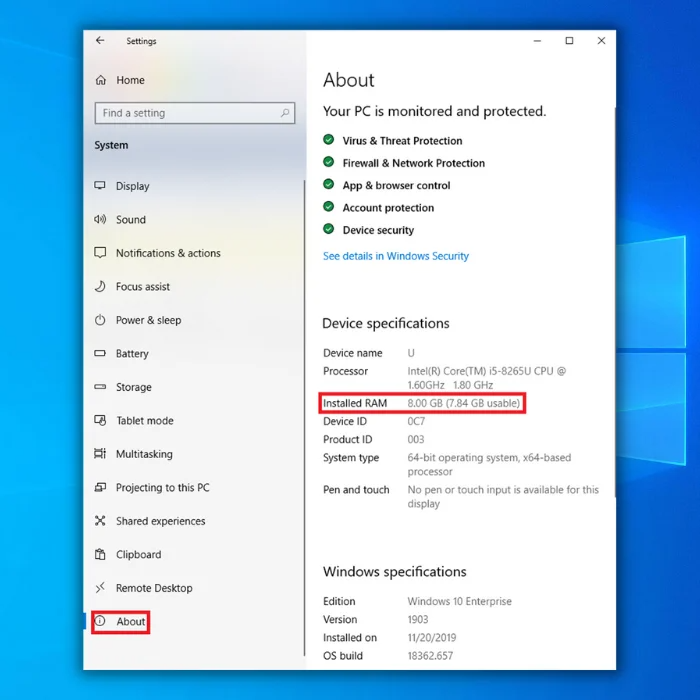Select the Sound speaker icon
This screenshot has height=700, width=700.
click(x=100, y=219)
